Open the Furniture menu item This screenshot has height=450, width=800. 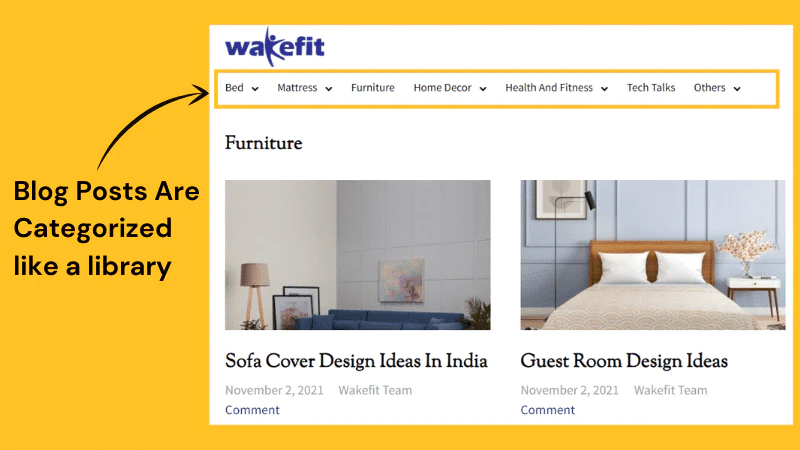[x=372, y=88]
